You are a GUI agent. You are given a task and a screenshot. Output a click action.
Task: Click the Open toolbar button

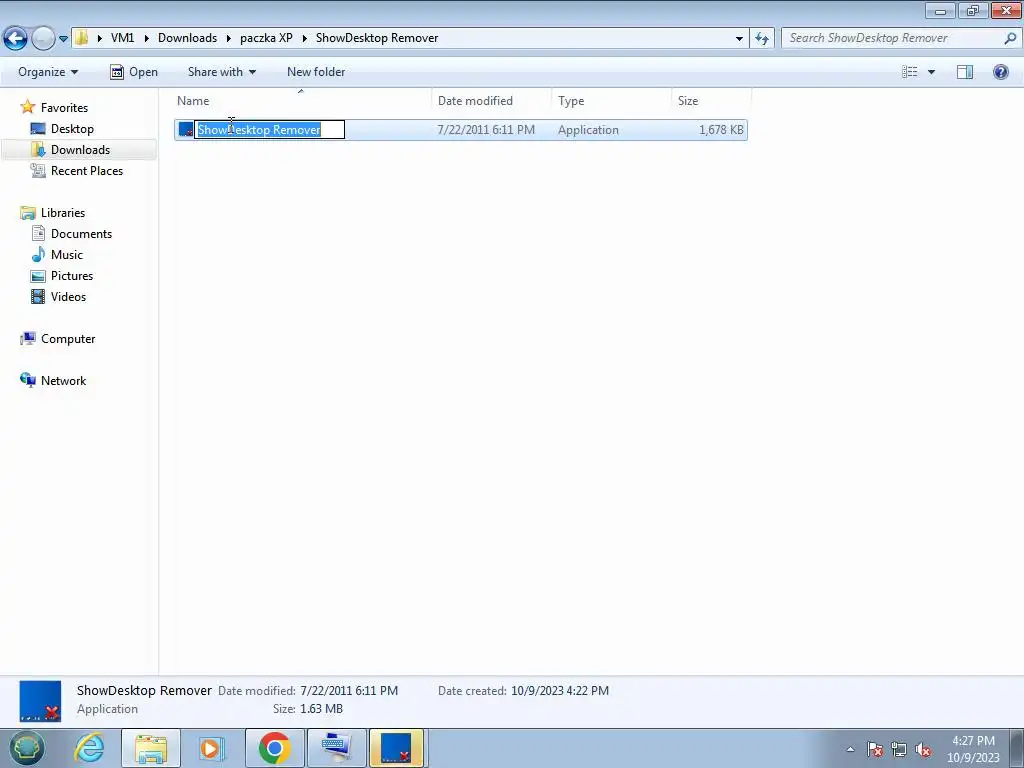133,72
